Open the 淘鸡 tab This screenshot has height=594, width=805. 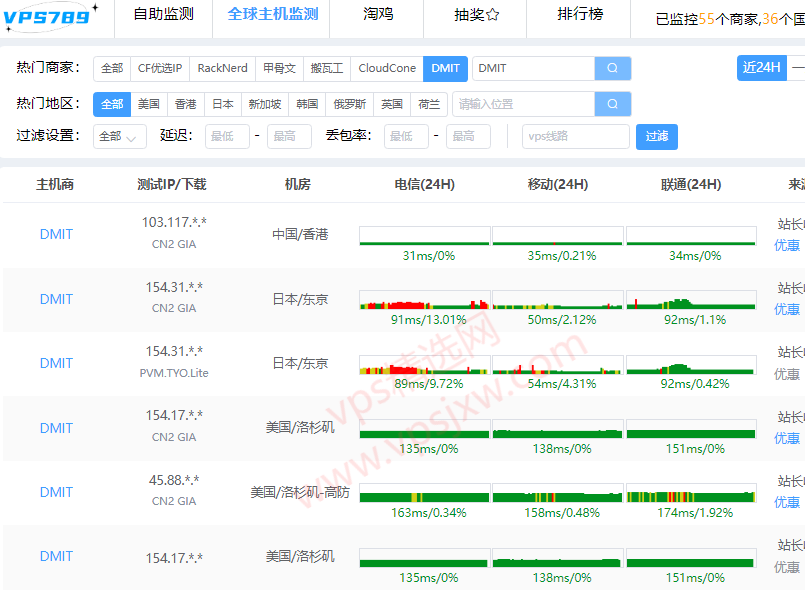pos(378,14)
